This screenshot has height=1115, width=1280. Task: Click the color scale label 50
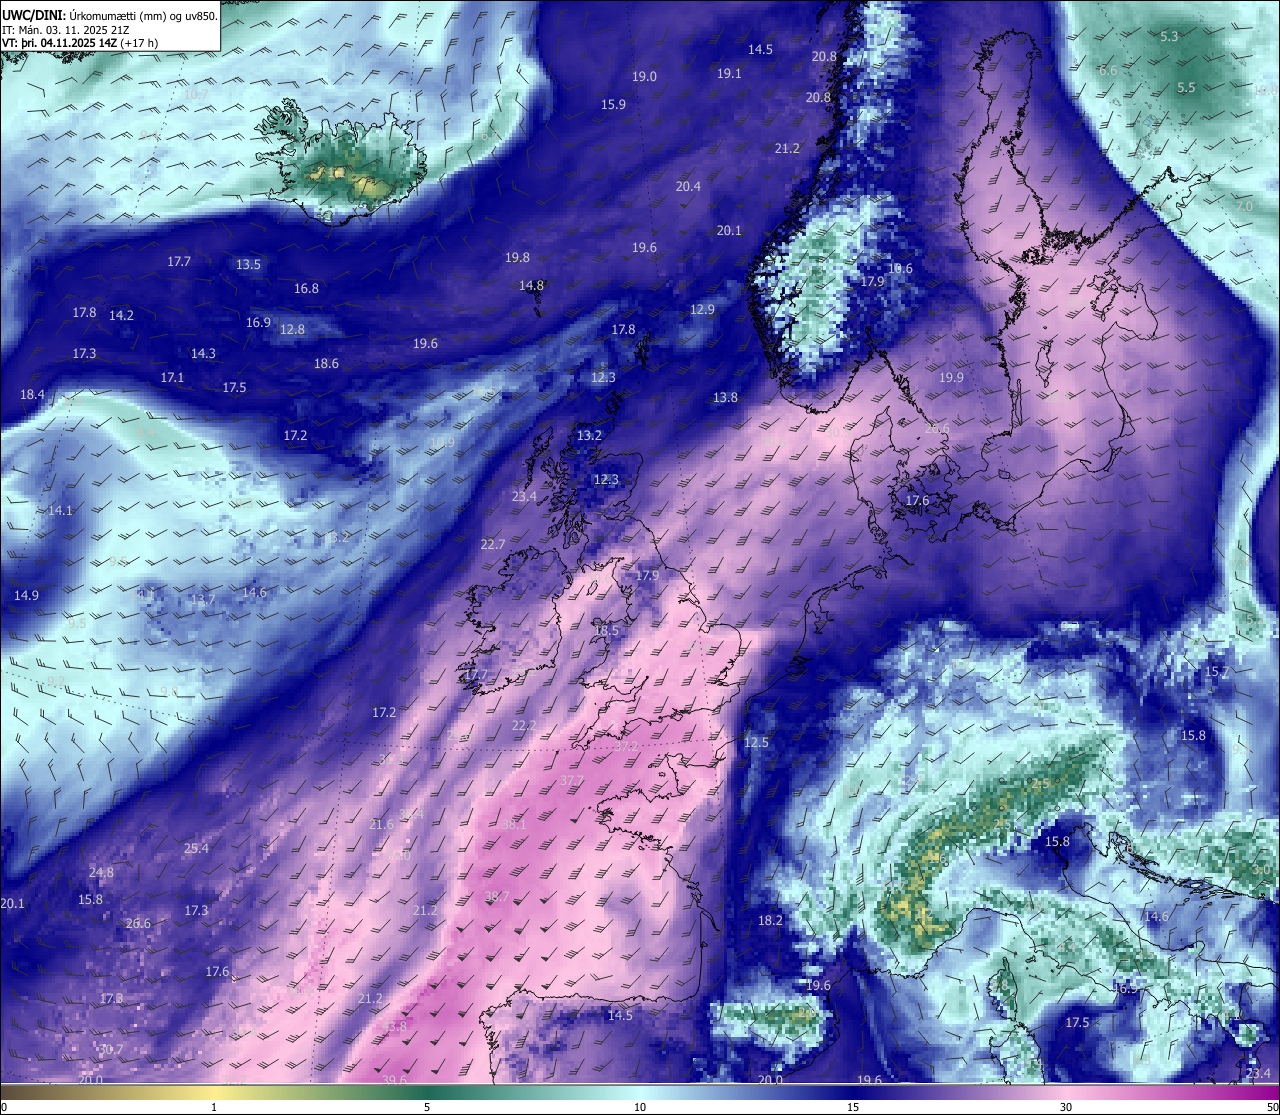1272,1107
